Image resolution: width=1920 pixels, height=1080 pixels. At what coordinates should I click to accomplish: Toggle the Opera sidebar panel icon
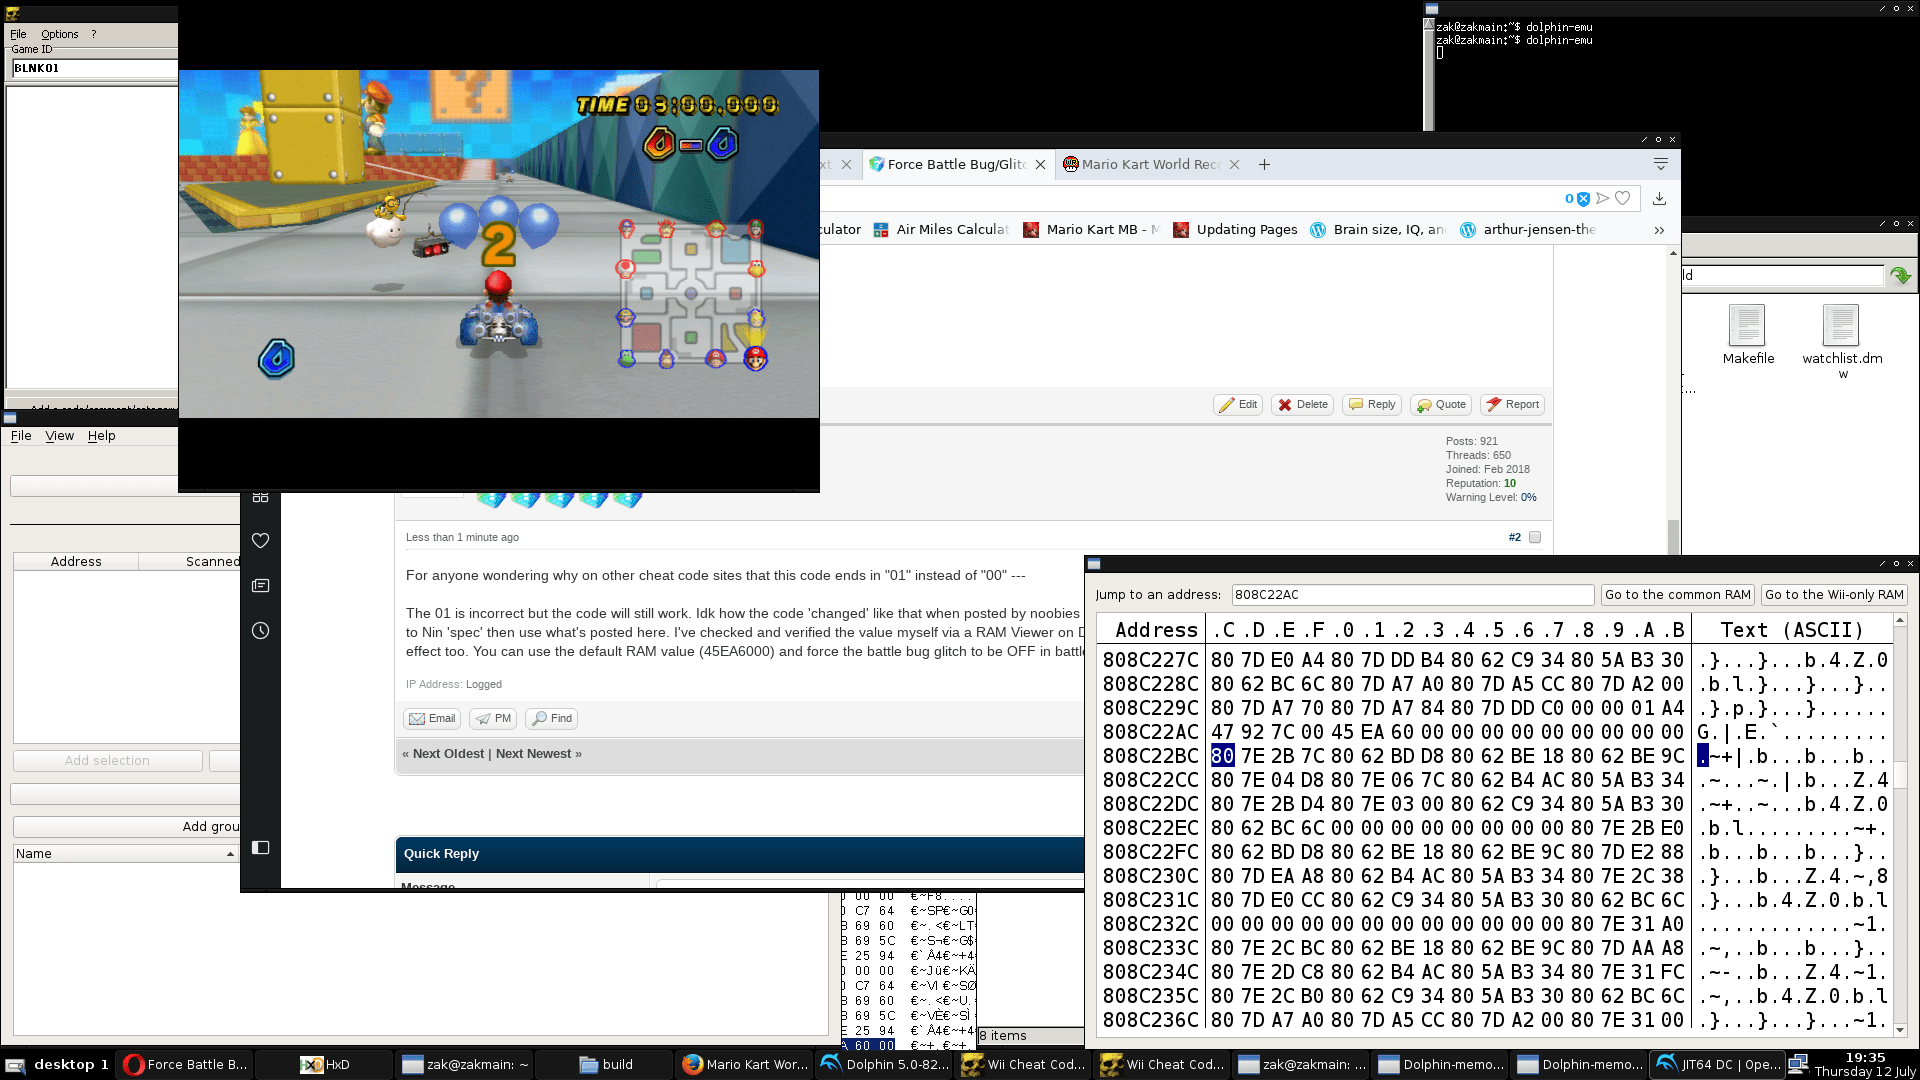point(260,848)
